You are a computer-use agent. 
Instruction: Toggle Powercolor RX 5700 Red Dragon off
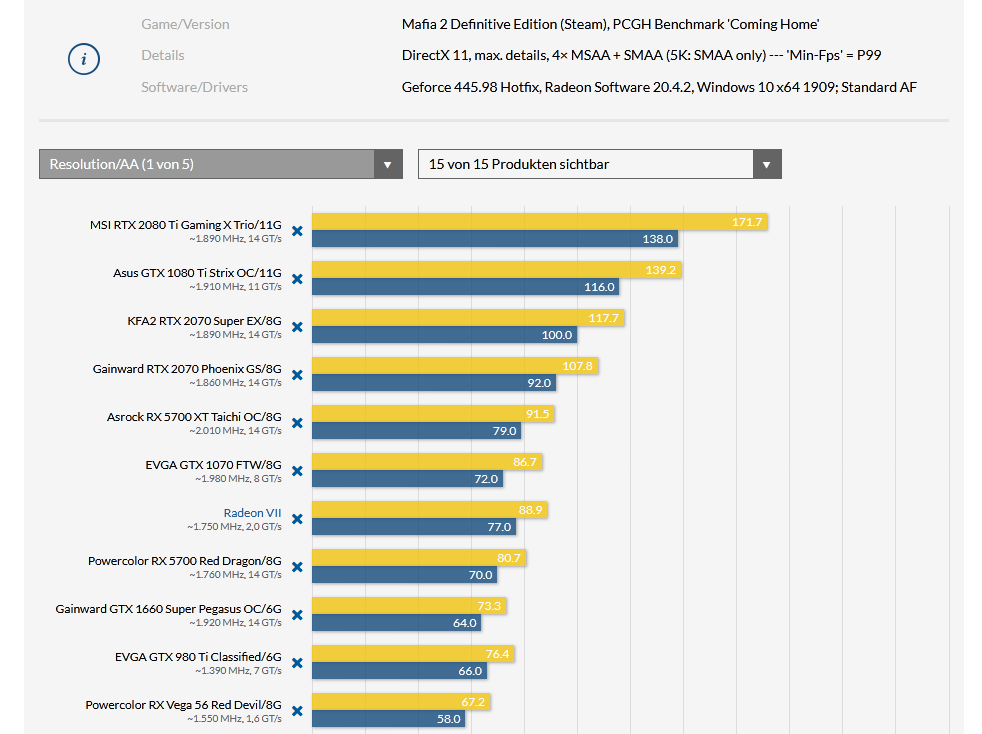click(296, 567)
